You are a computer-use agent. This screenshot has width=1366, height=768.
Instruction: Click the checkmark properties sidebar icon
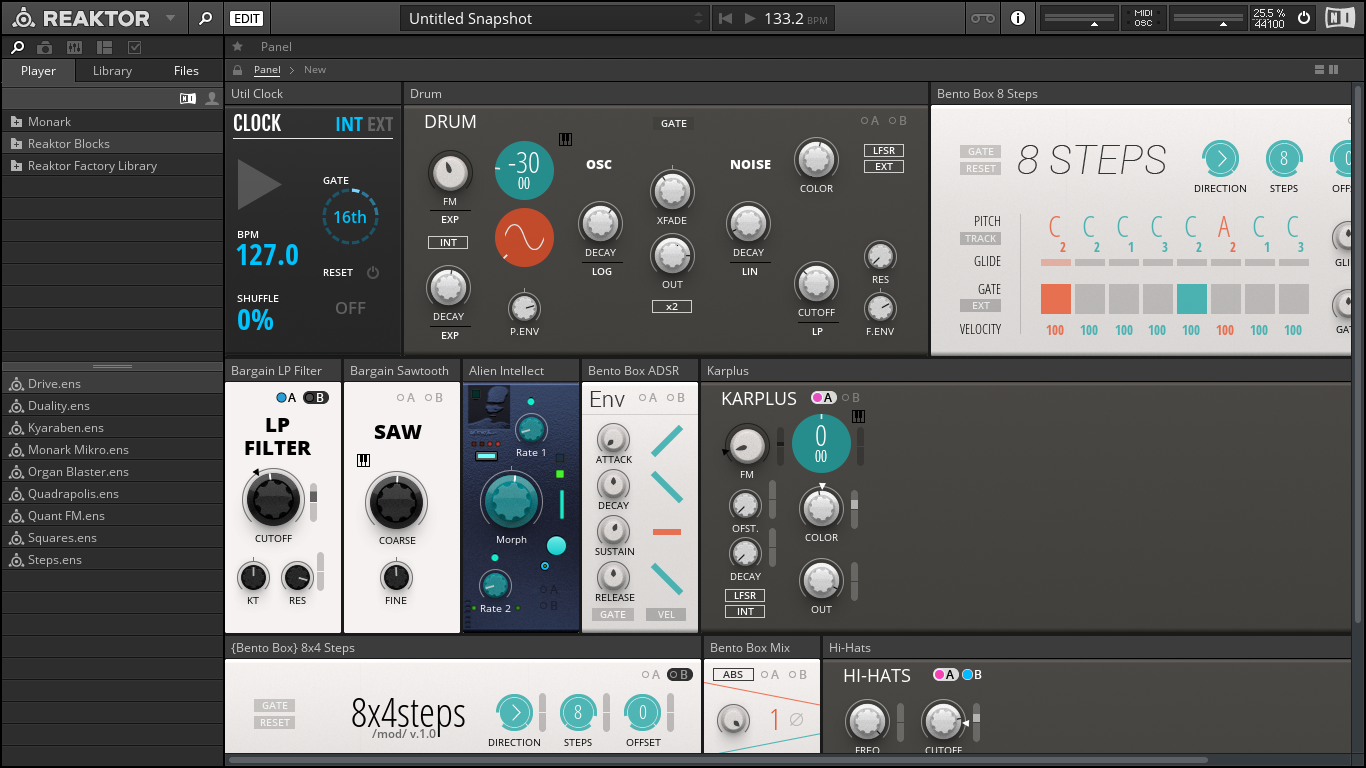coord(135,47)
